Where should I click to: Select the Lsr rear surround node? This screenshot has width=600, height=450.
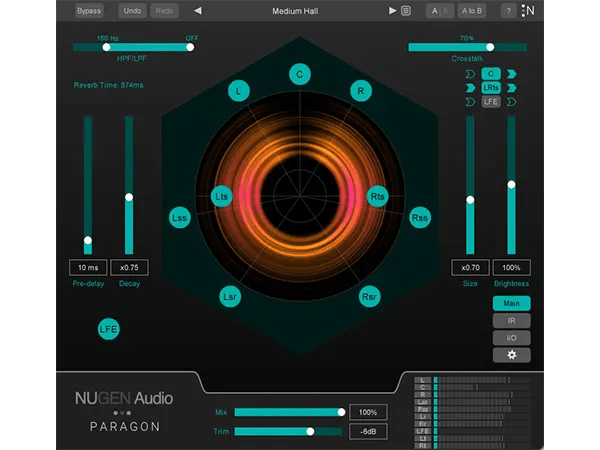pyautogui.click(x=230, y=297)
